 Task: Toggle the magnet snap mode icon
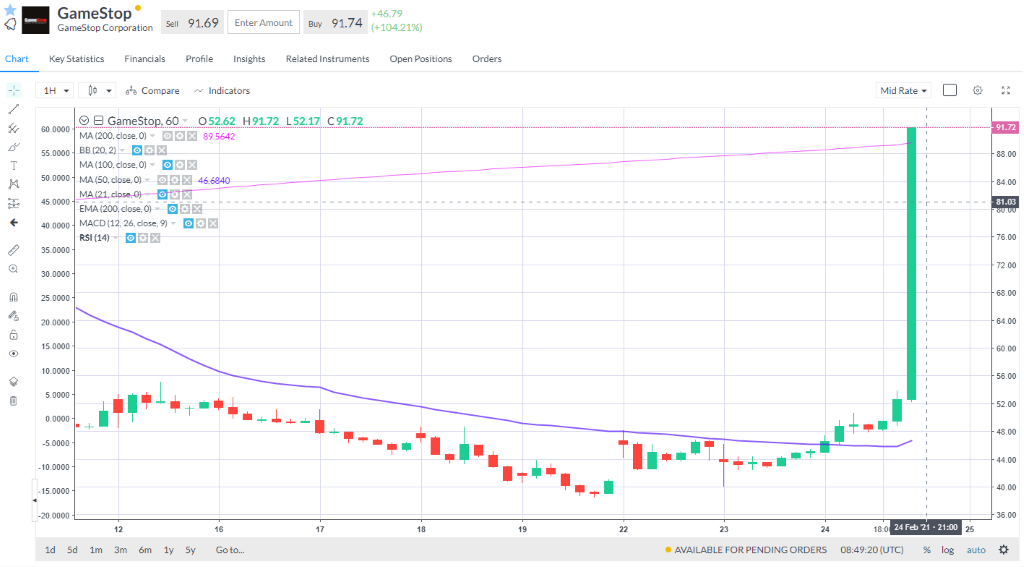coord(13,297)
